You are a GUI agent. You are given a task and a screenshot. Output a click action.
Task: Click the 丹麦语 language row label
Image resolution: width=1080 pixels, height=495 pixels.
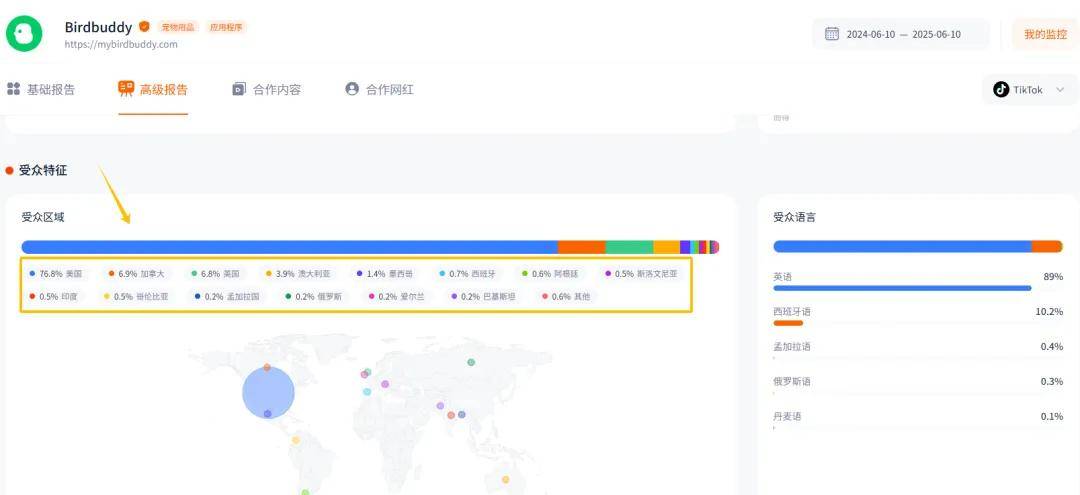coord(787,417)
